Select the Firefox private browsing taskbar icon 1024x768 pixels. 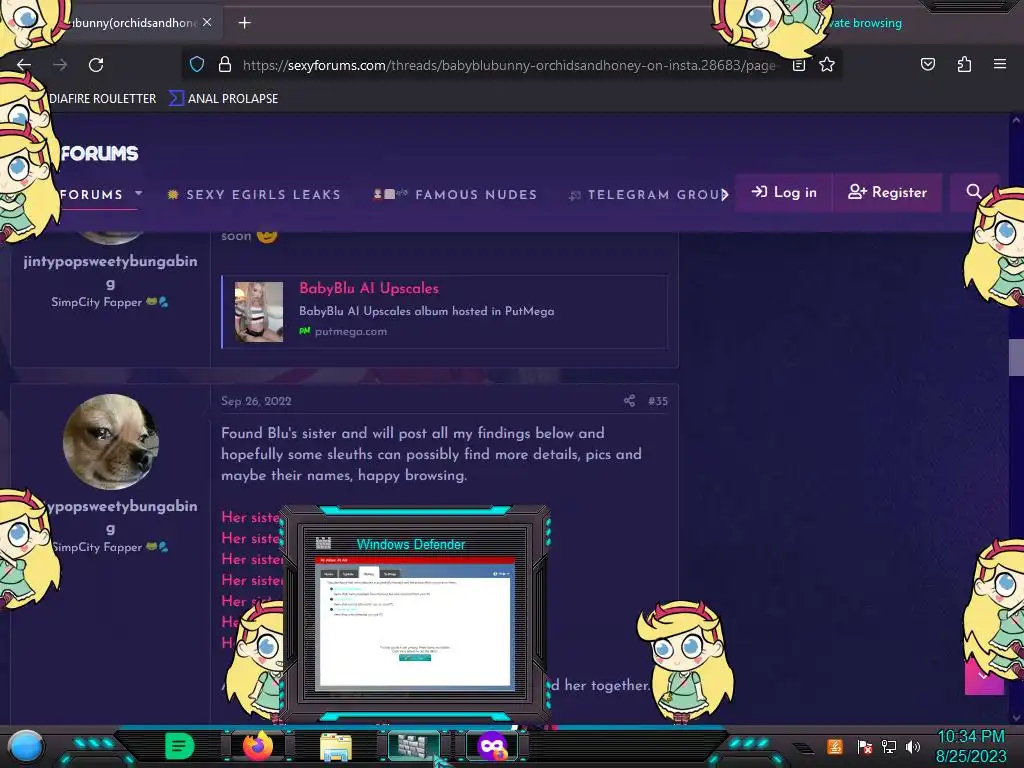click(492, 746)
